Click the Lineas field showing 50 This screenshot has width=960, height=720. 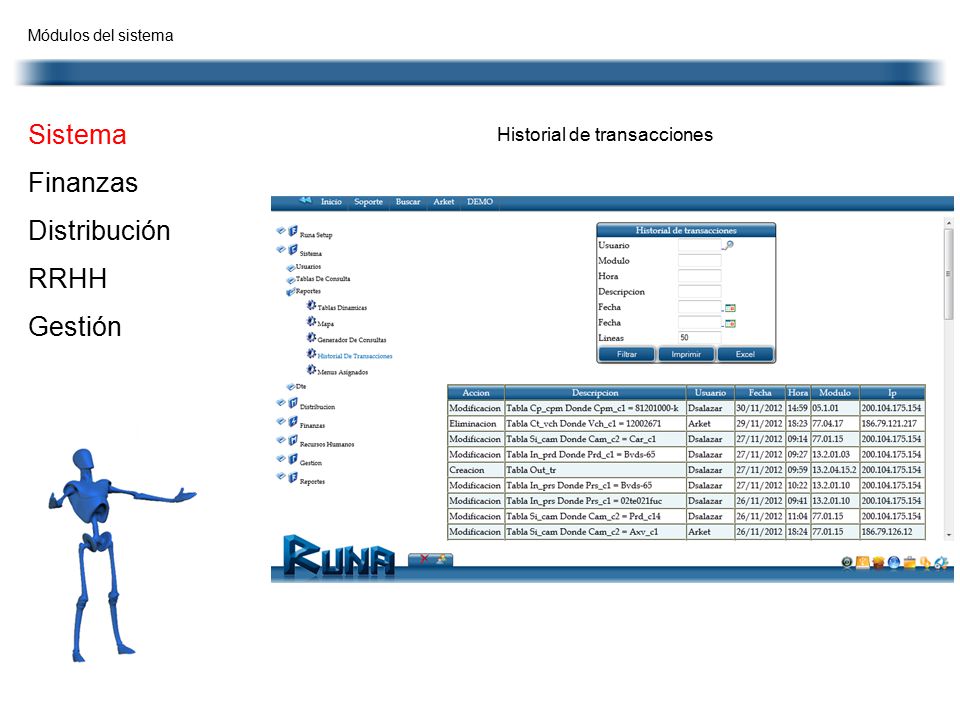pyautogui.click(x=699, y=337)
